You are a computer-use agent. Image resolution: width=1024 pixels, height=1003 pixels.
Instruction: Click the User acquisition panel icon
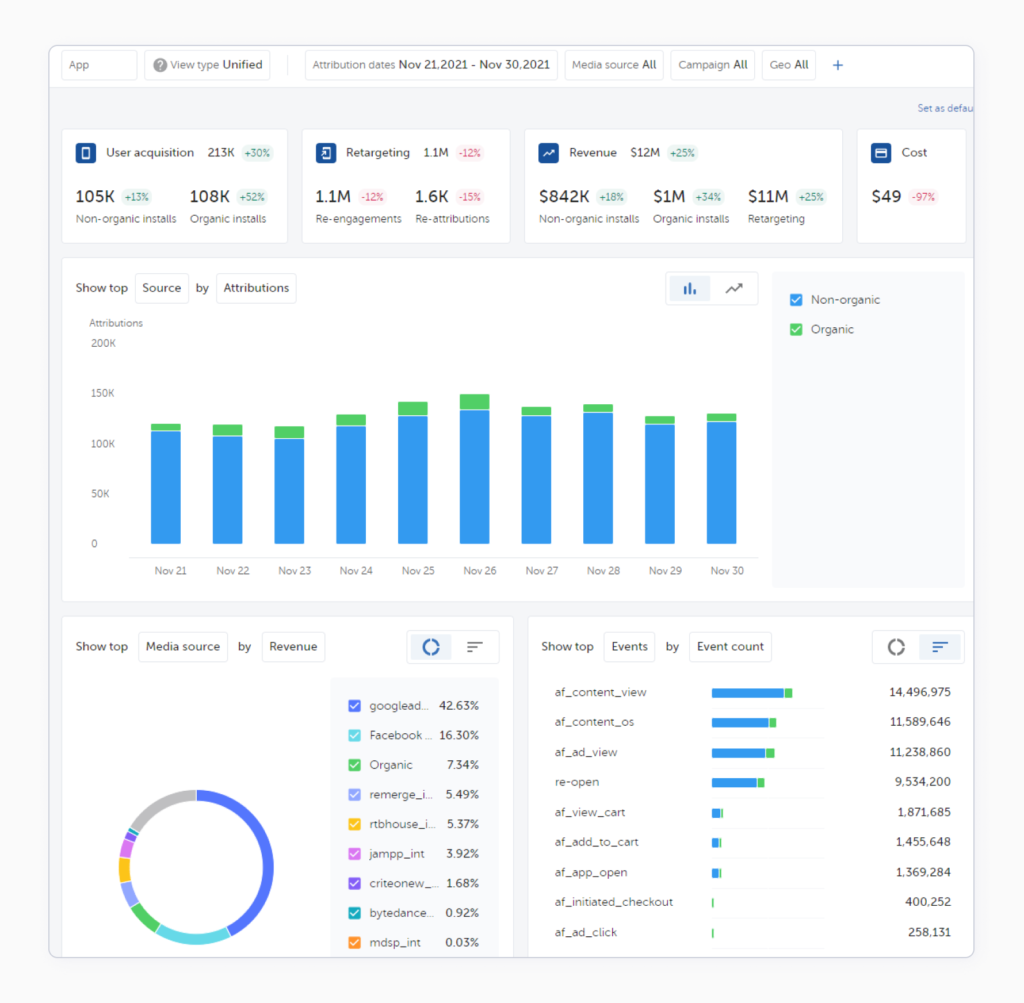pyautogui.click(x=84, y=152)
